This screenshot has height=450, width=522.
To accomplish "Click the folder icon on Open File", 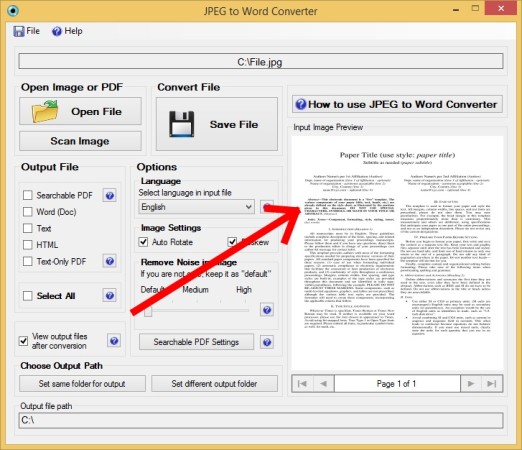I will [x=45, y=111].
